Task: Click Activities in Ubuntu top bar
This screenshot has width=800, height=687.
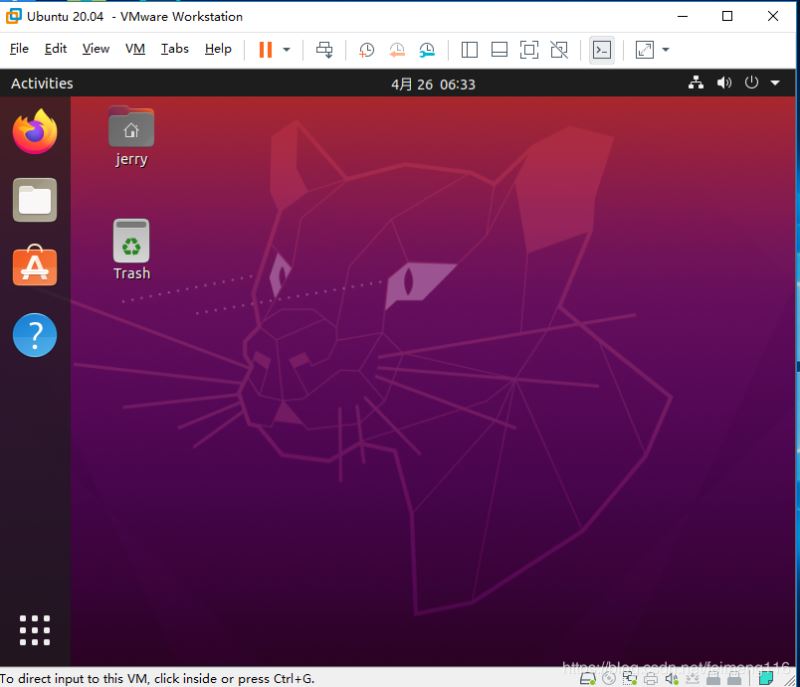Action: tap(42, 84)
